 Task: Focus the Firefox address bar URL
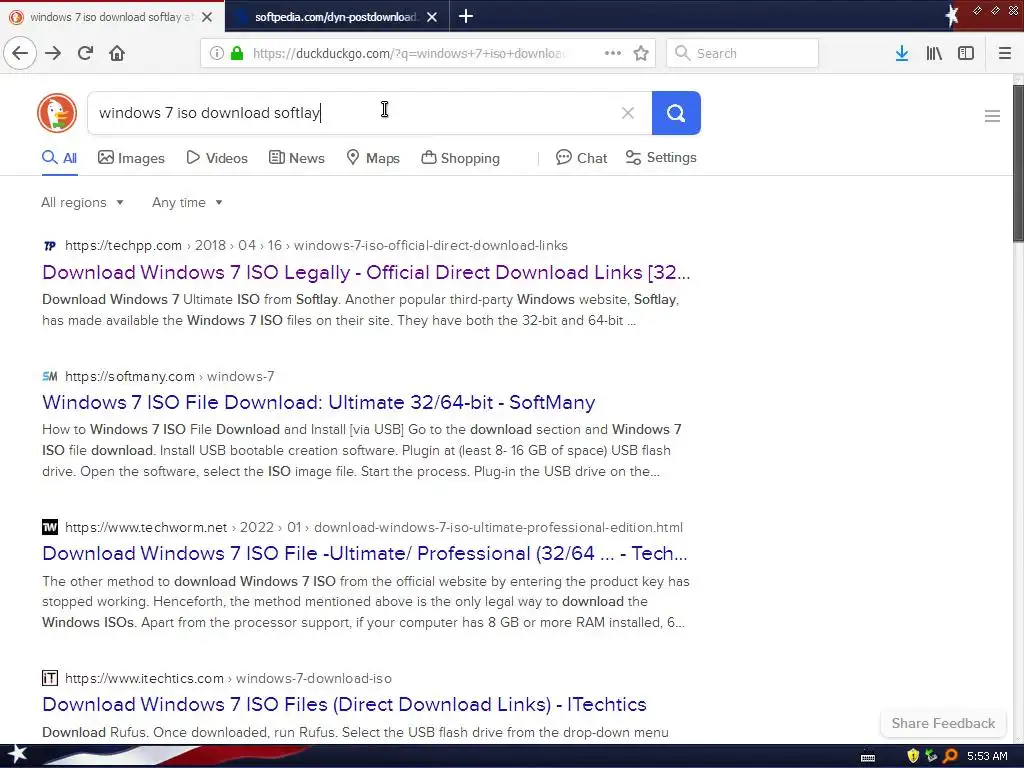[x=410, y=53]
